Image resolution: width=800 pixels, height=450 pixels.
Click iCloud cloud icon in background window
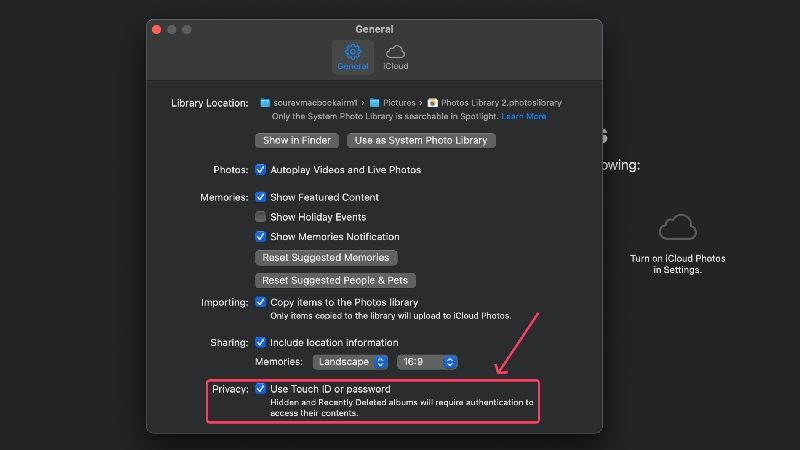[678, 227]
